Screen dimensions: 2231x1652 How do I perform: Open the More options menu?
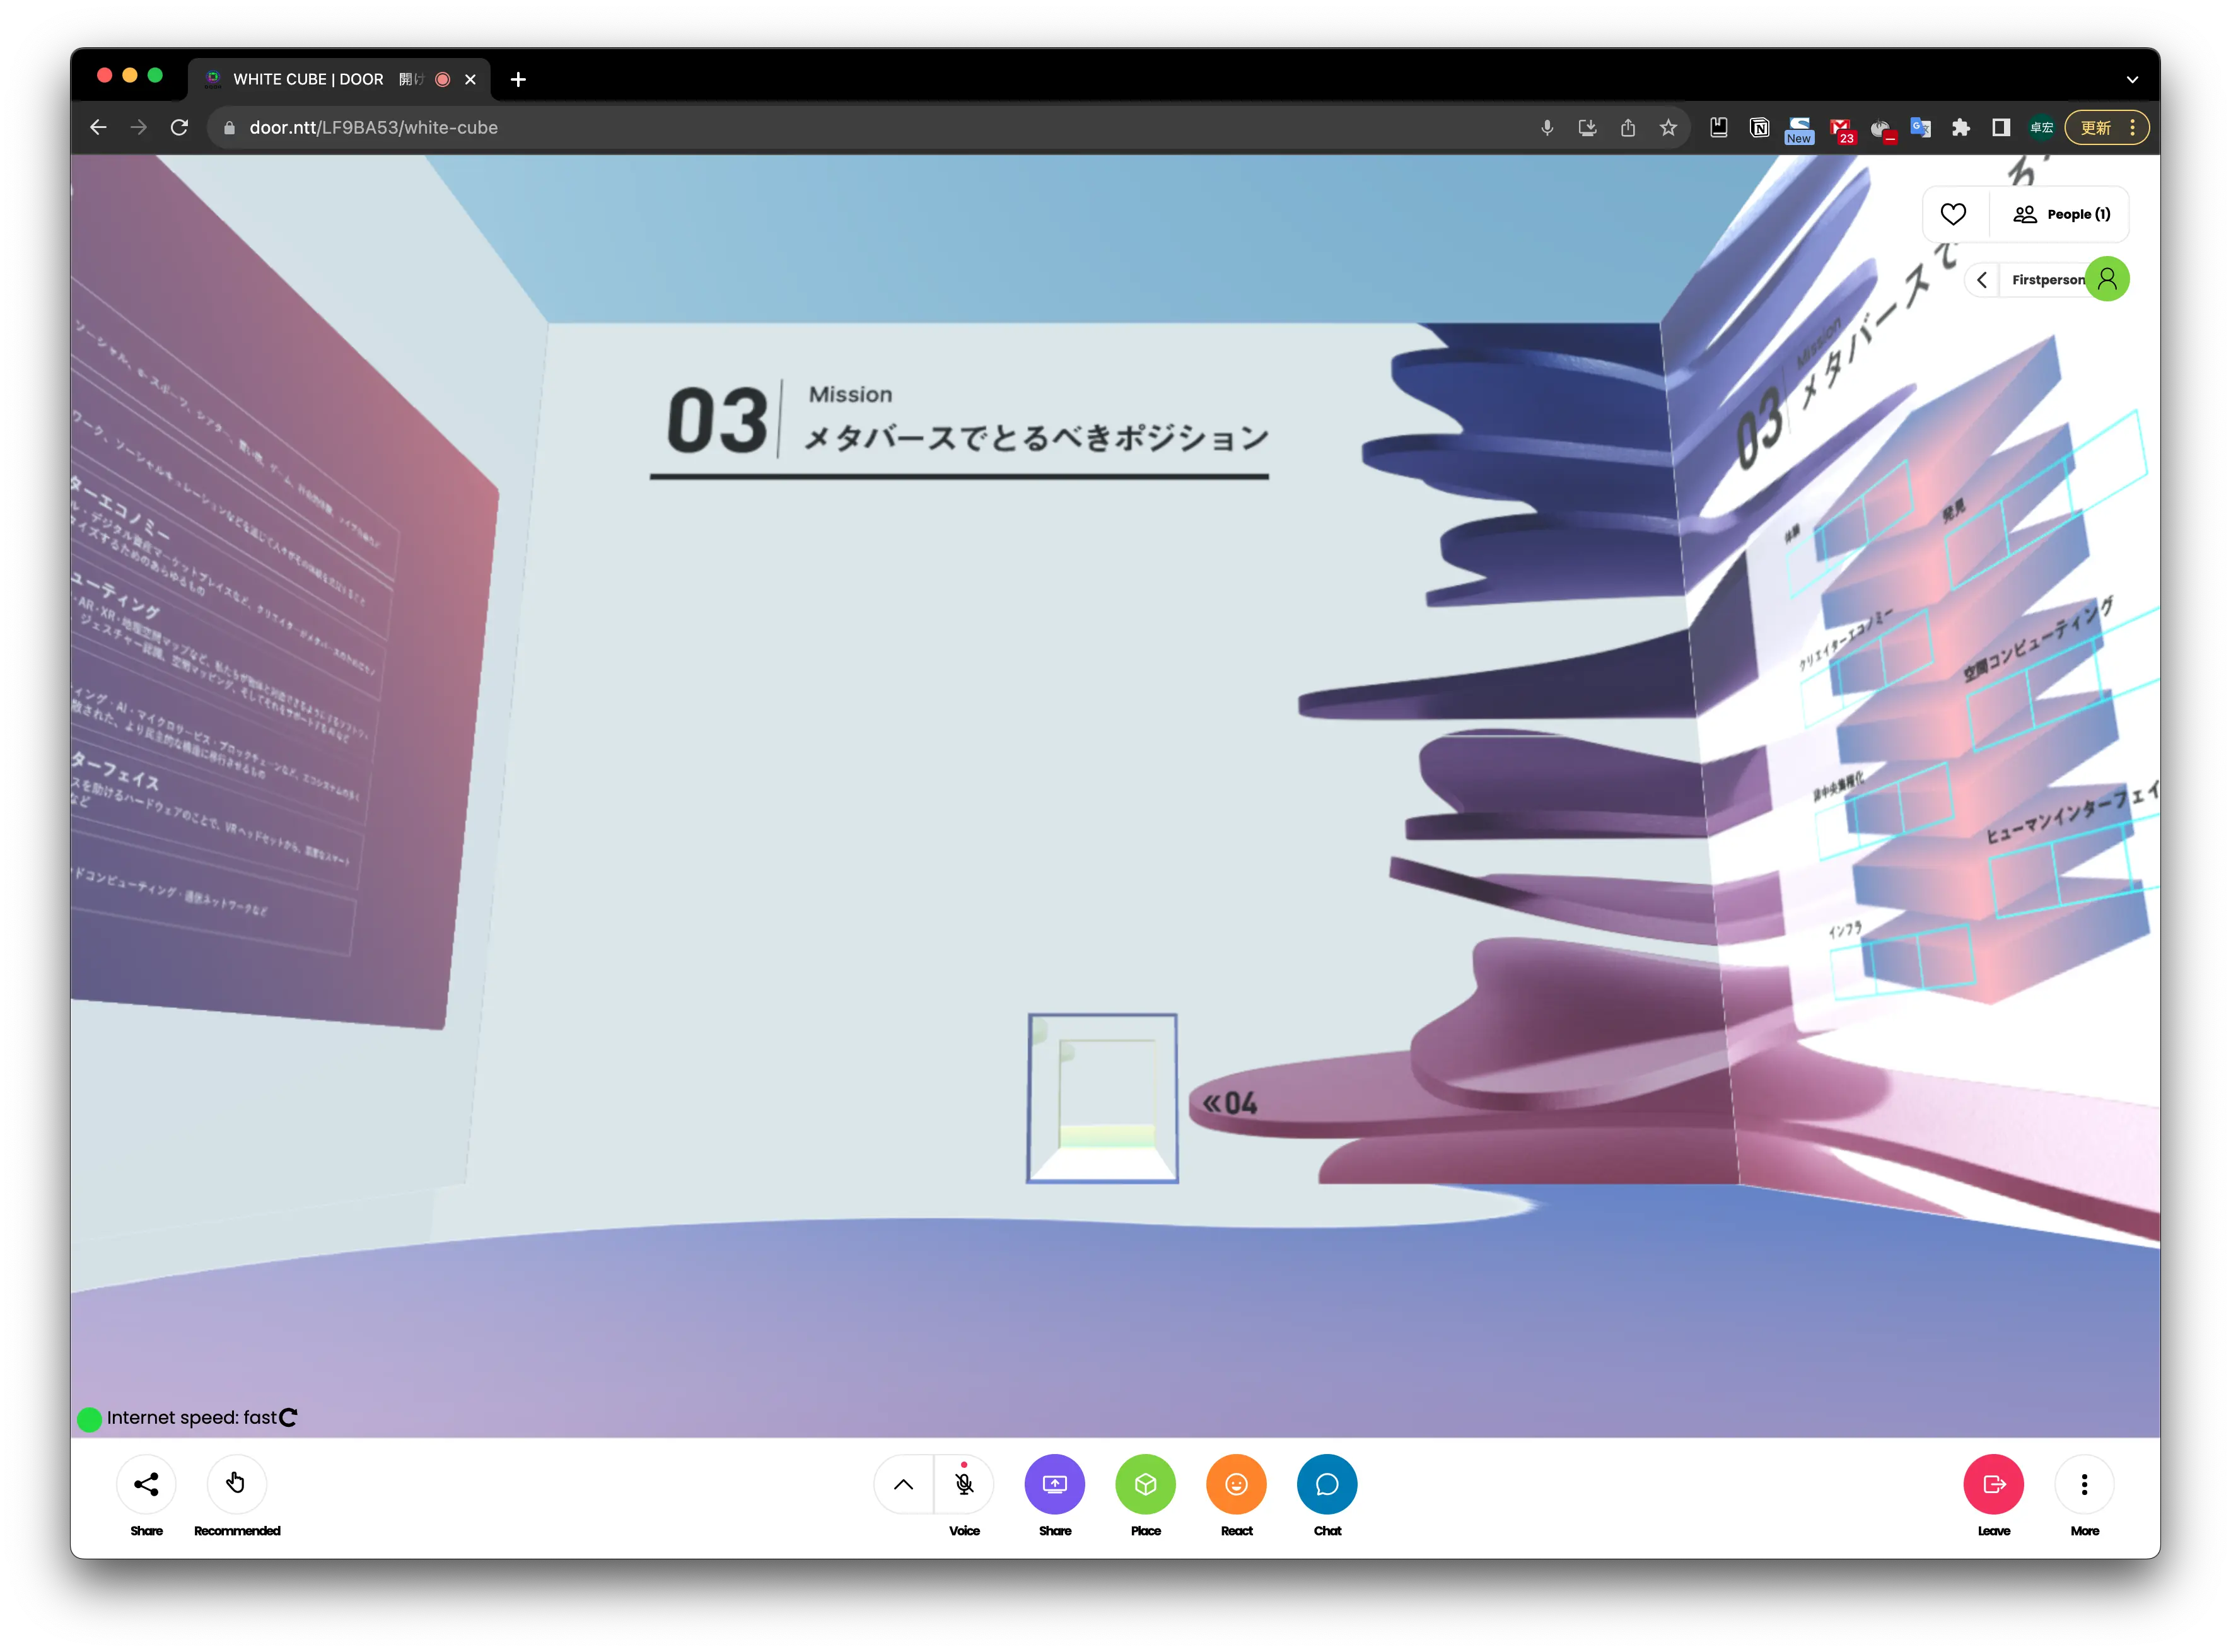[x=2084, y=1484]
